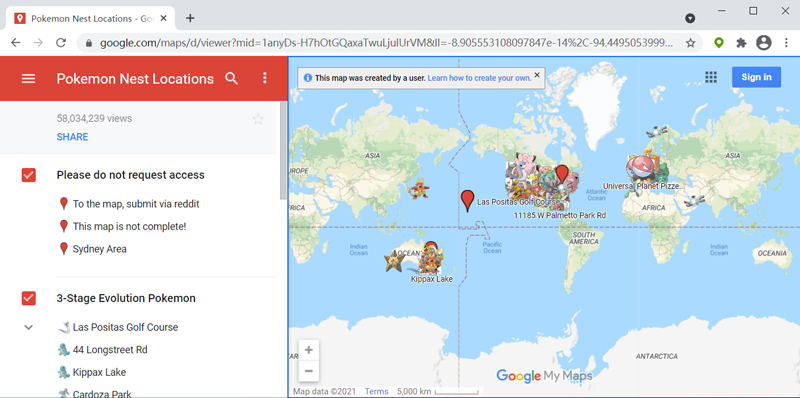Open the Extensions puzzle-piece menu
The height and width of the screenshot is (398, 800).
point(741,43)
